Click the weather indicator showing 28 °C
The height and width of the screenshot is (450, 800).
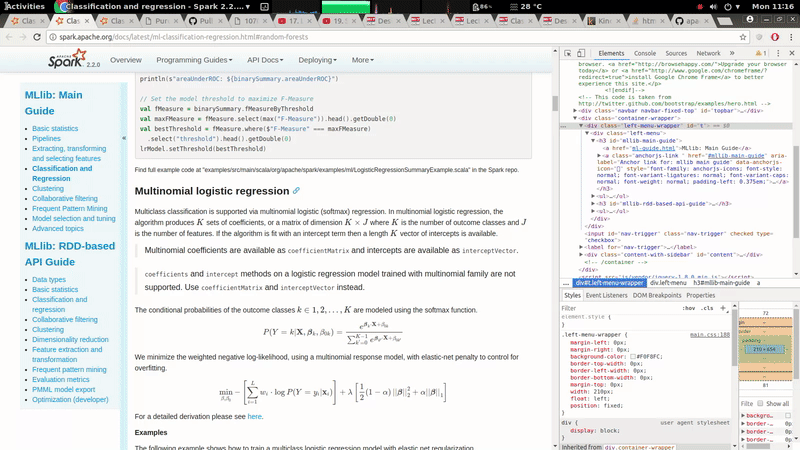[x=526, y=7]
